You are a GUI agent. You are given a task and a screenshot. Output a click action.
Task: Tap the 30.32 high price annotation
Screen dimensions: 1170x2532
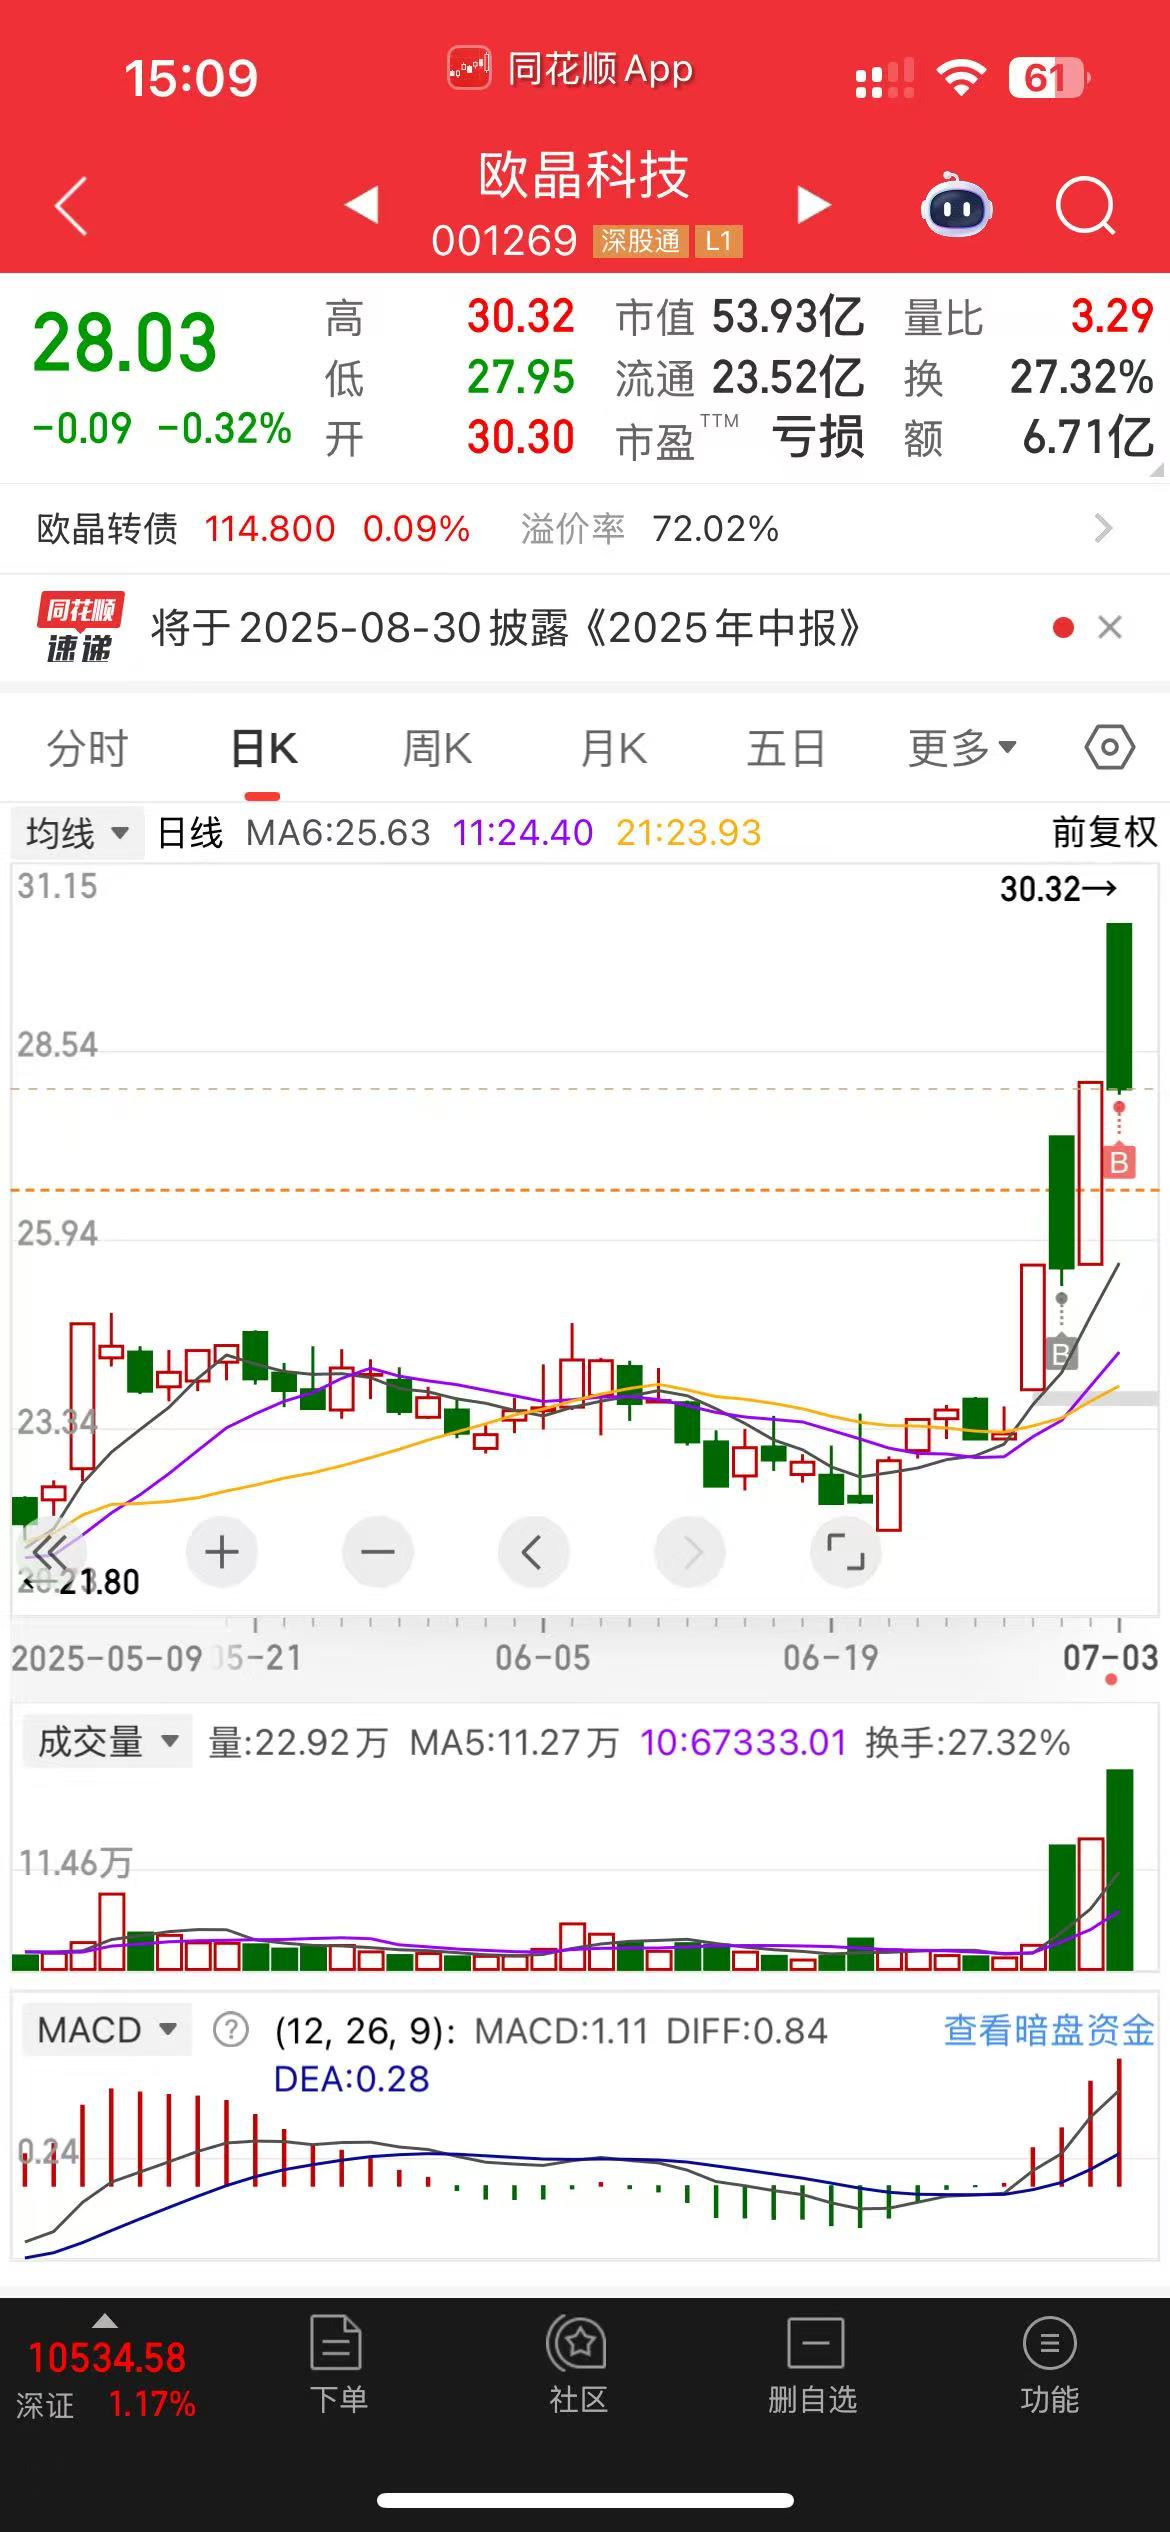pyautogui.click(x=1058, y=888)
